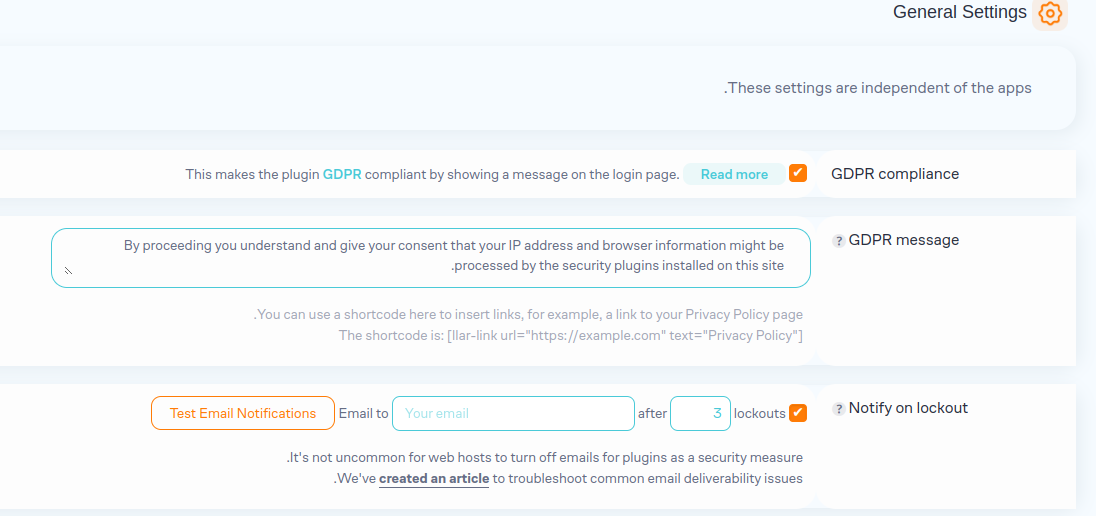Follow the "created an article" link
1096x516 pixels.
(434, 479)
